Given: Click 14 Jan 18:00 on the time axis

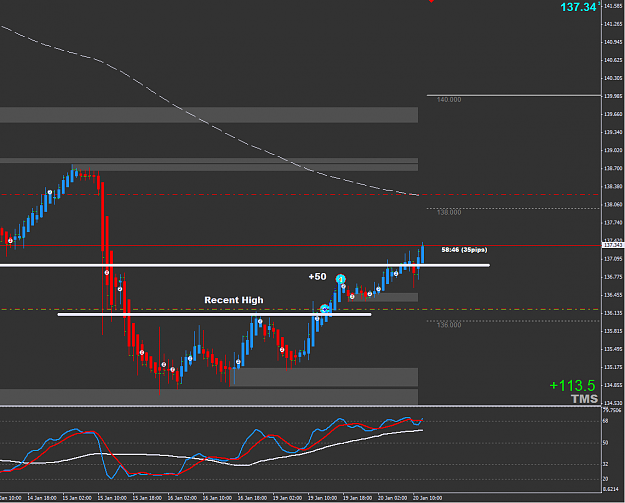Looking at the screenshot, I should click(42, 498).
